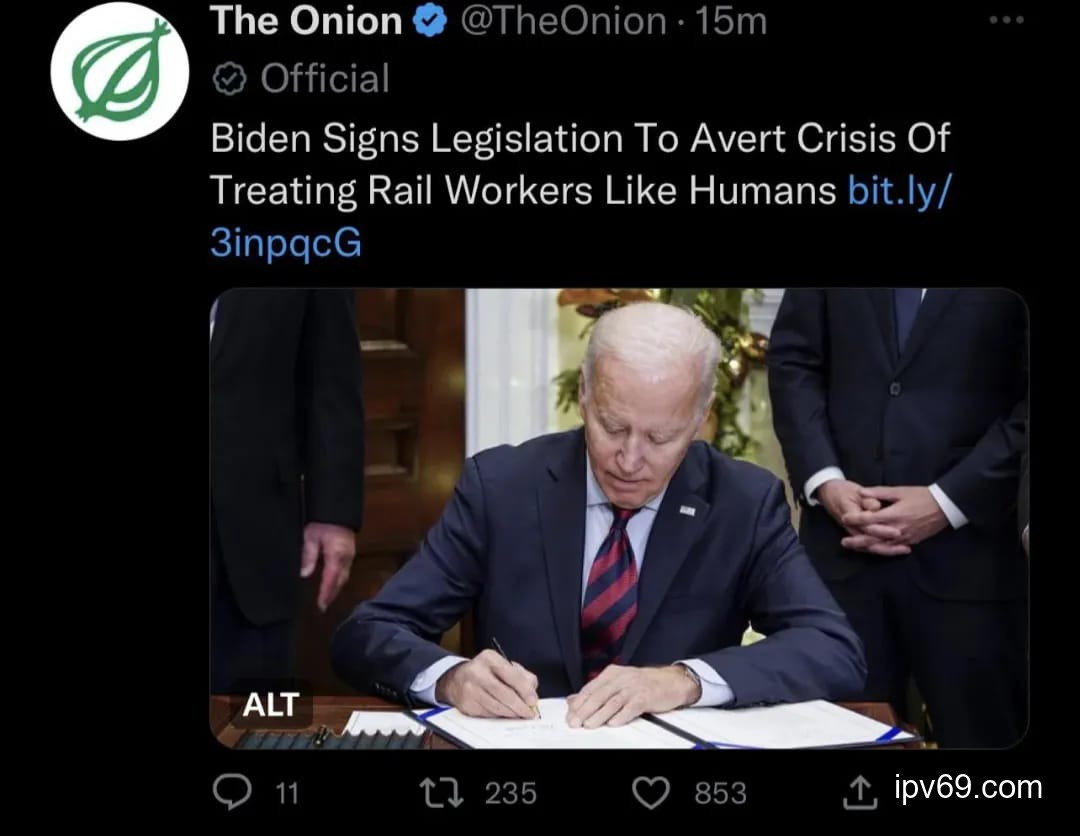Click the blue verified checkmark badge
The image size is (1080, 836).
pyautogui.click(x=430, y=21)
